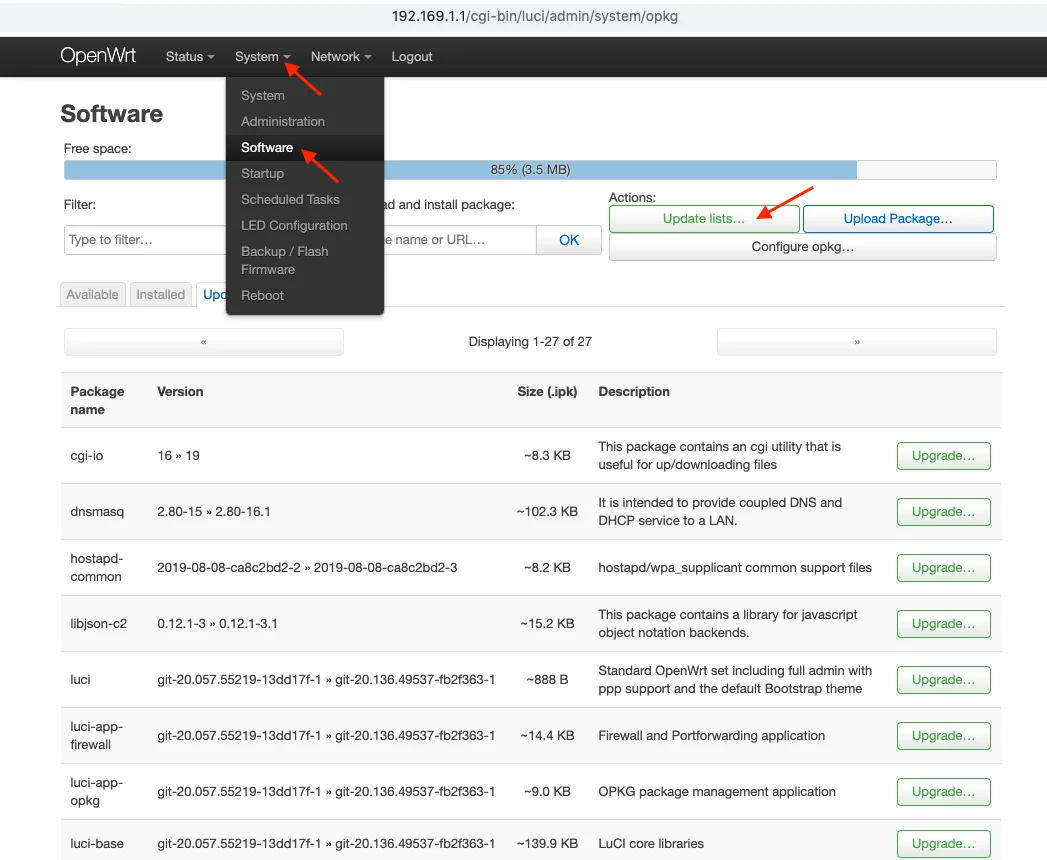This screenshot has width=1047, height=860.
Task: Expand the Status navbar dropdown
Action: [x=189, y=57]
